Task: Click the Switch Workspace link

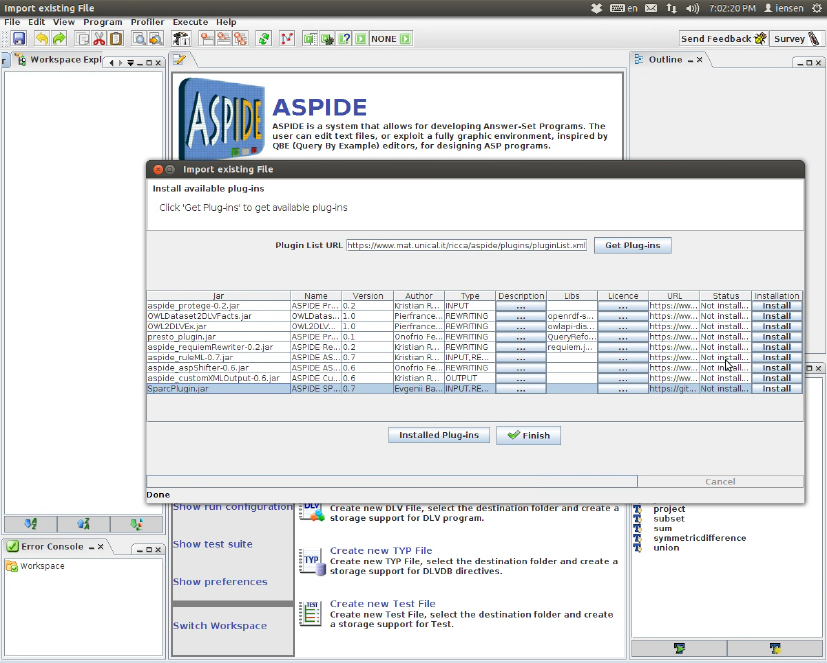Action: [x=220, y=626]
